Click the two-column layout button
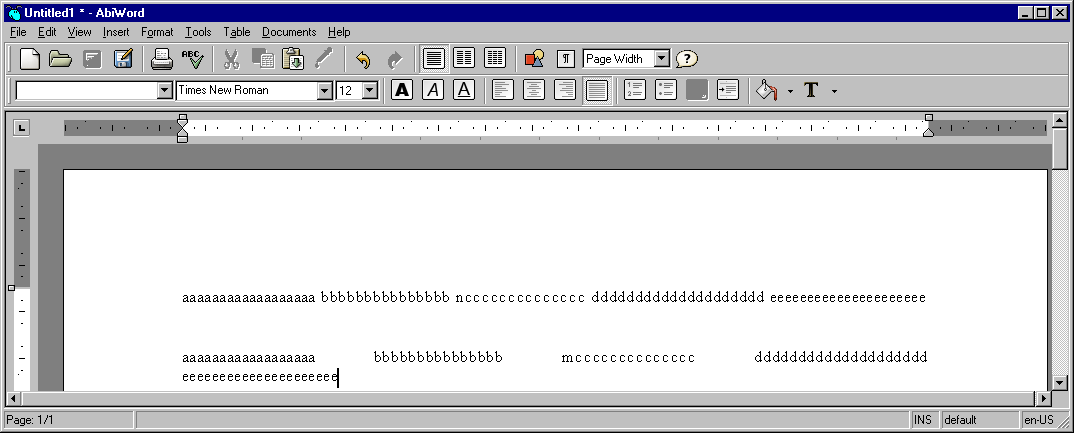The height and width of the screenshot is (433, 1074). 464,59
